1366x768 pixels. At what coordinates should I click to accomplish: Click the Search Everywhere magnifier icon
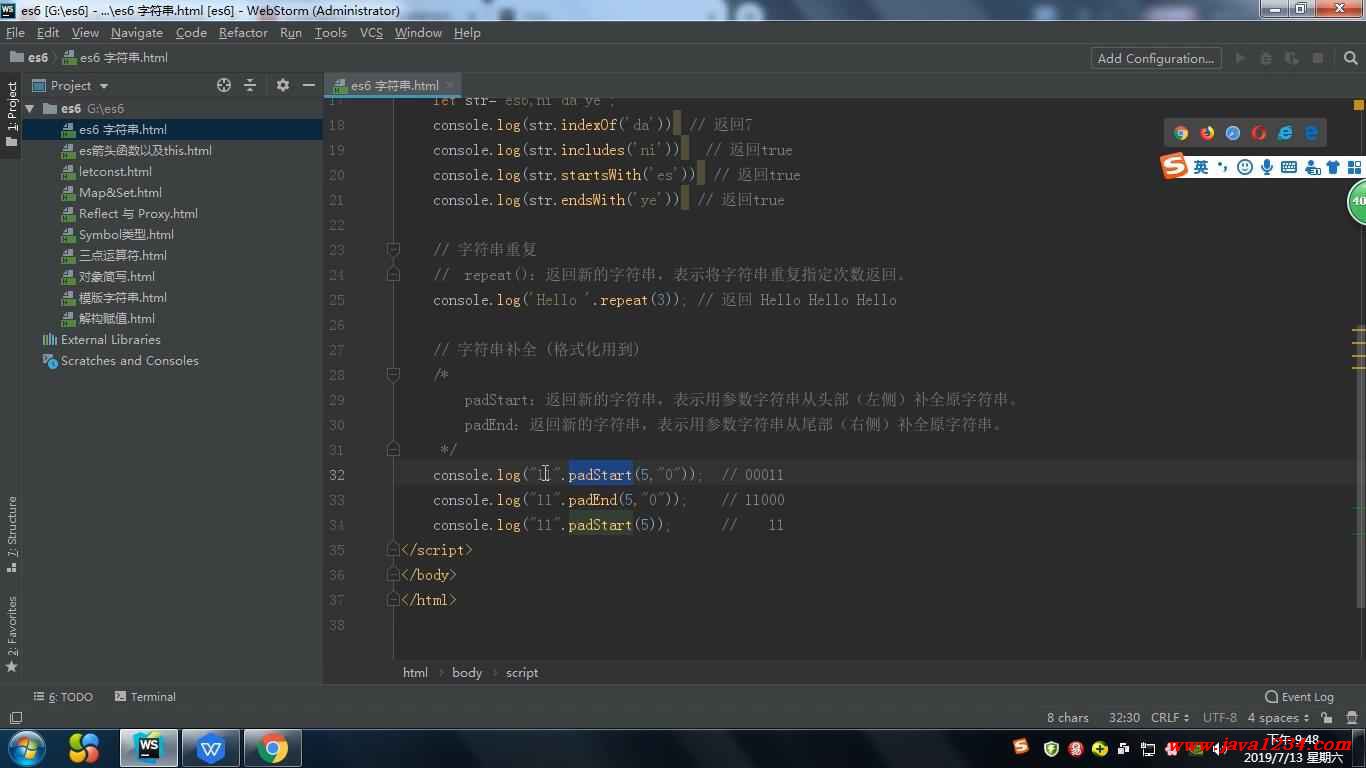[1350, 58]
